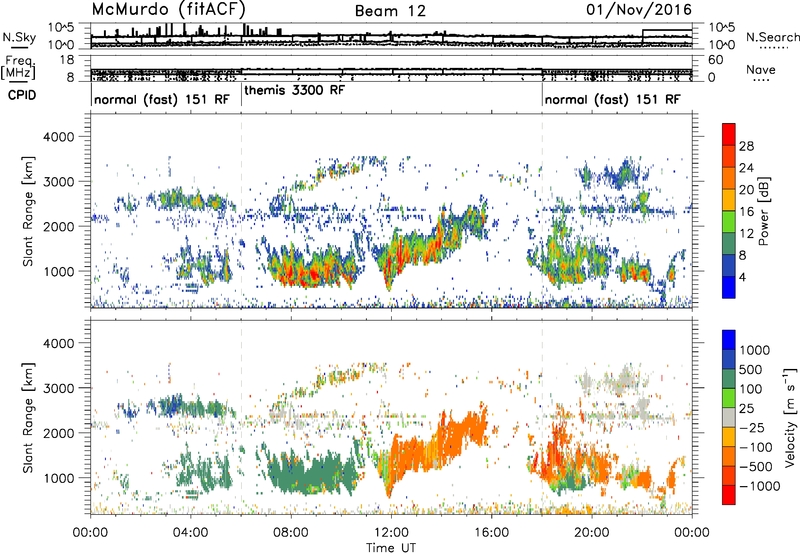This screenshot has width=800, height=554.
Task: Click the 'Slant Range [km]' label of the power panel
Action: (x=29, y=211)
